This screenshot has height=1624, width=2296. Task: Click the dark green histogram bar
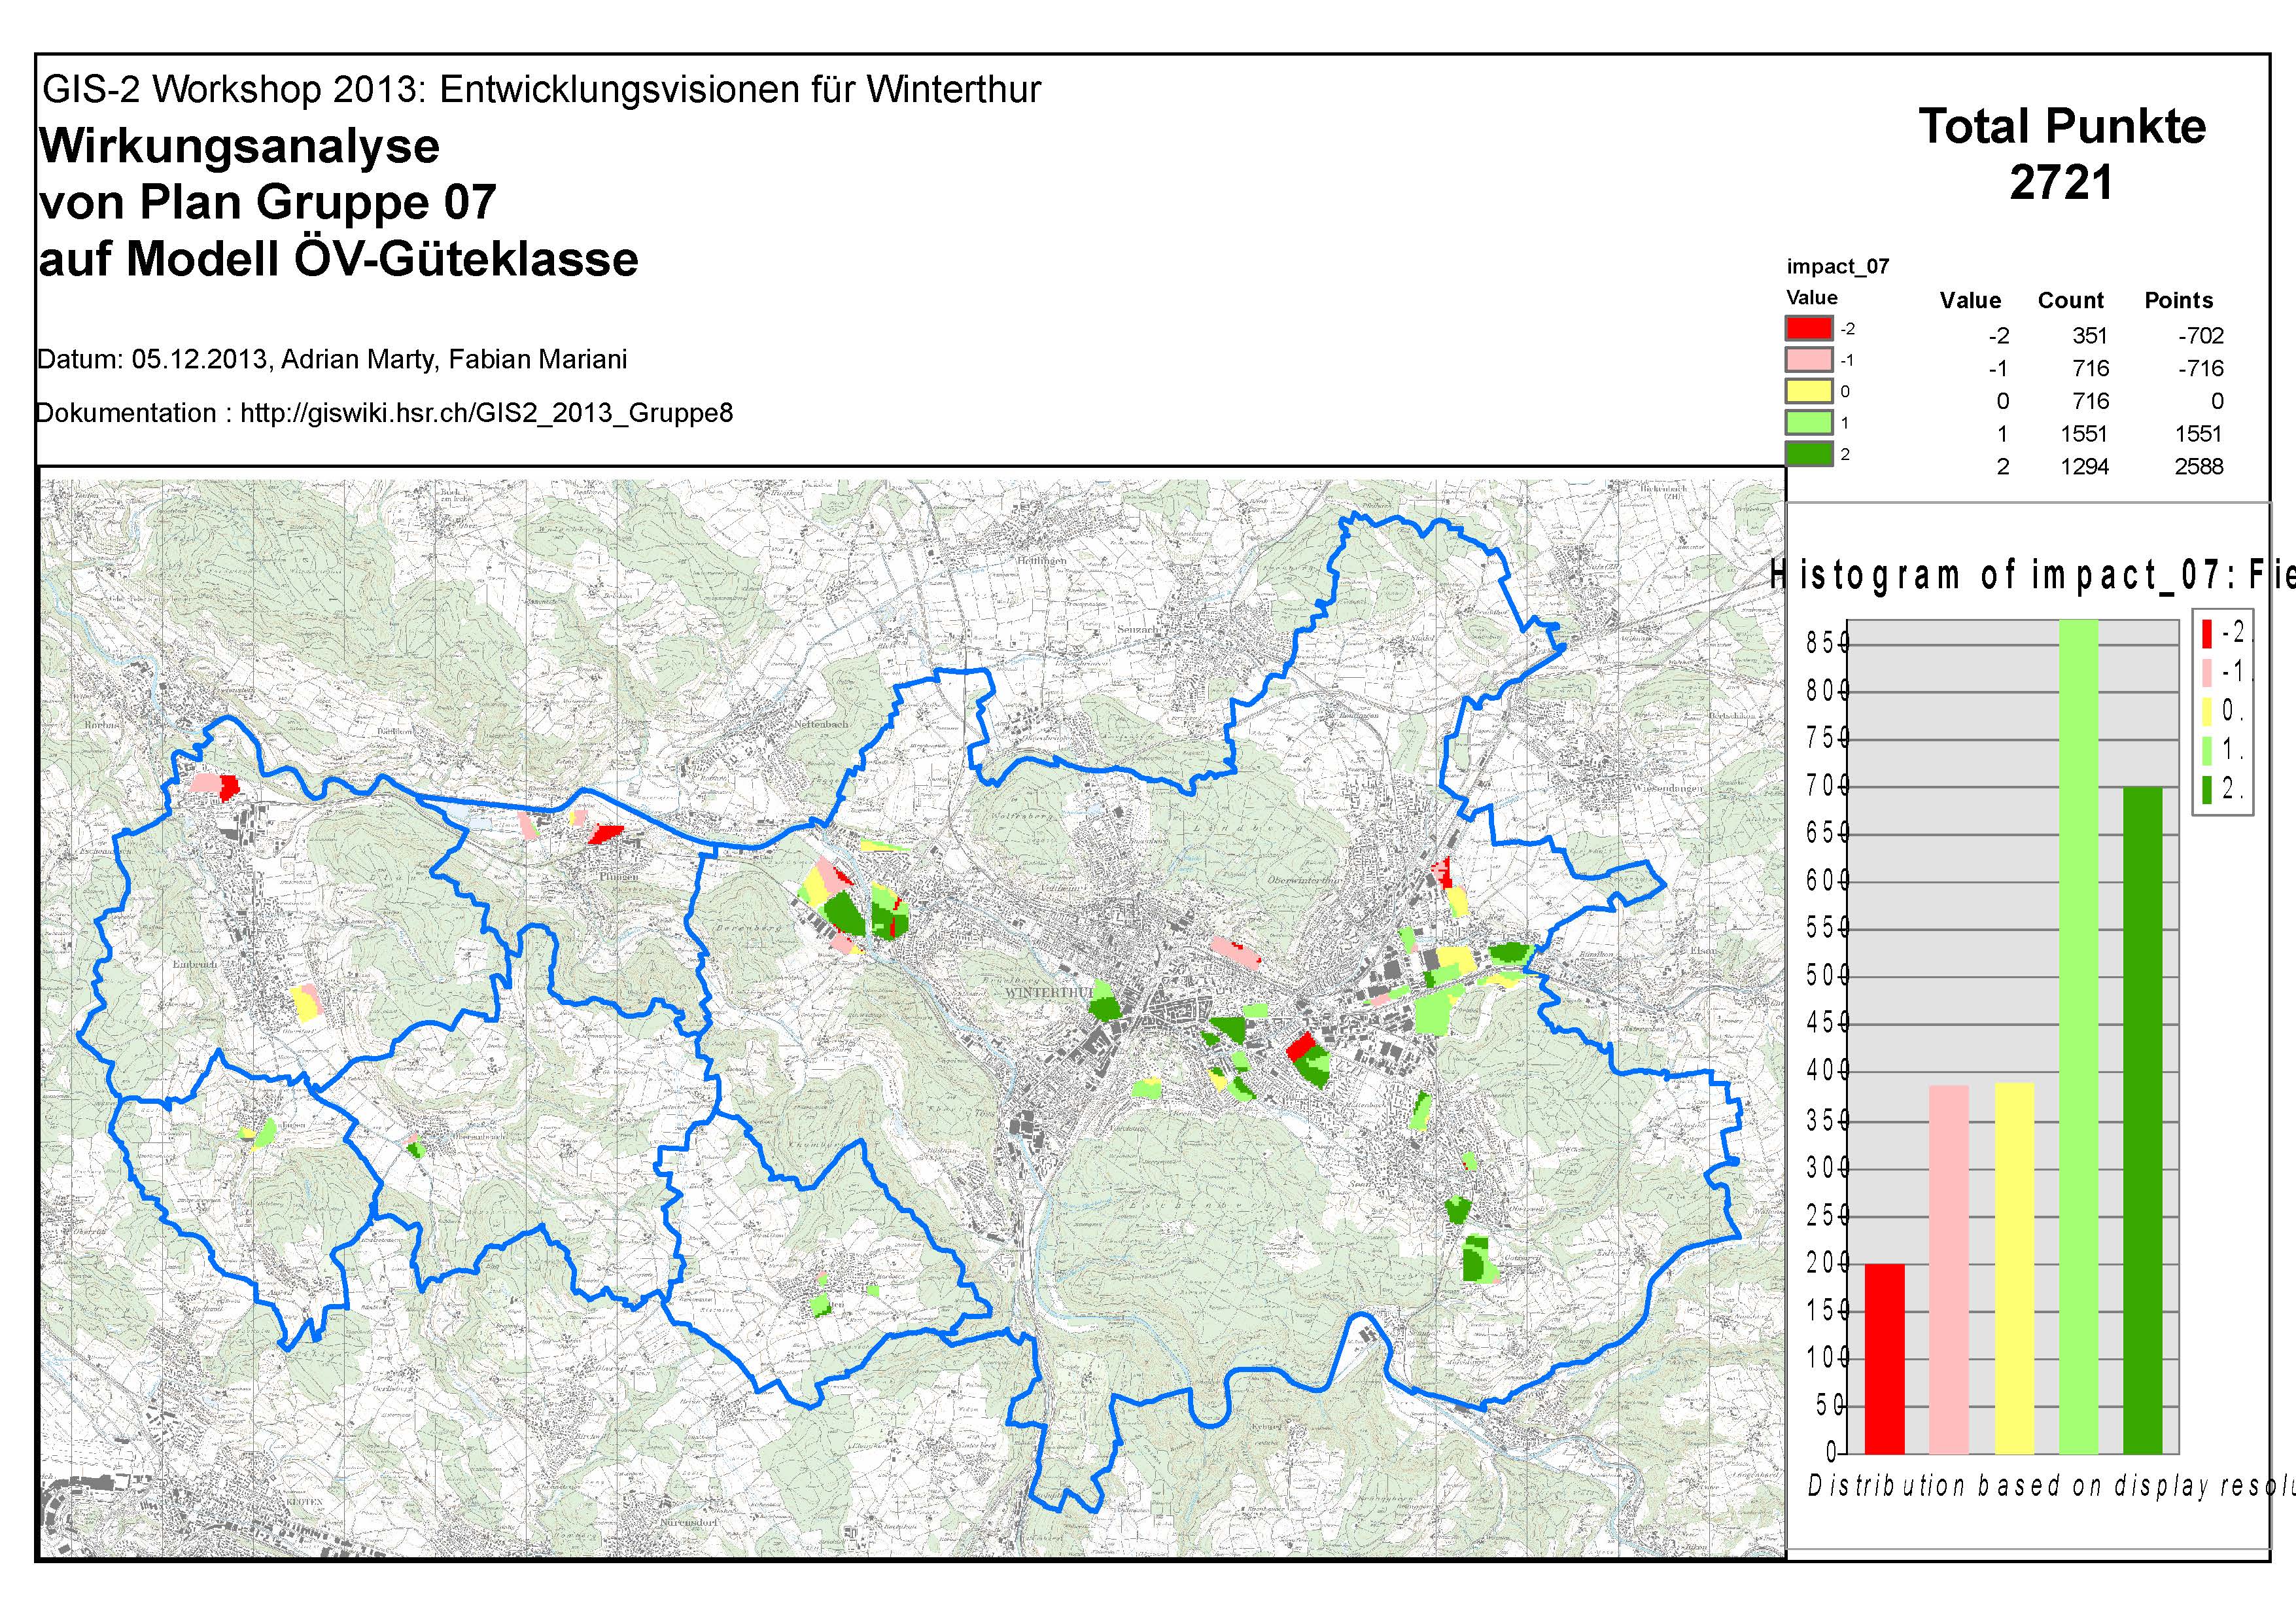(x=2142, y=1120)
